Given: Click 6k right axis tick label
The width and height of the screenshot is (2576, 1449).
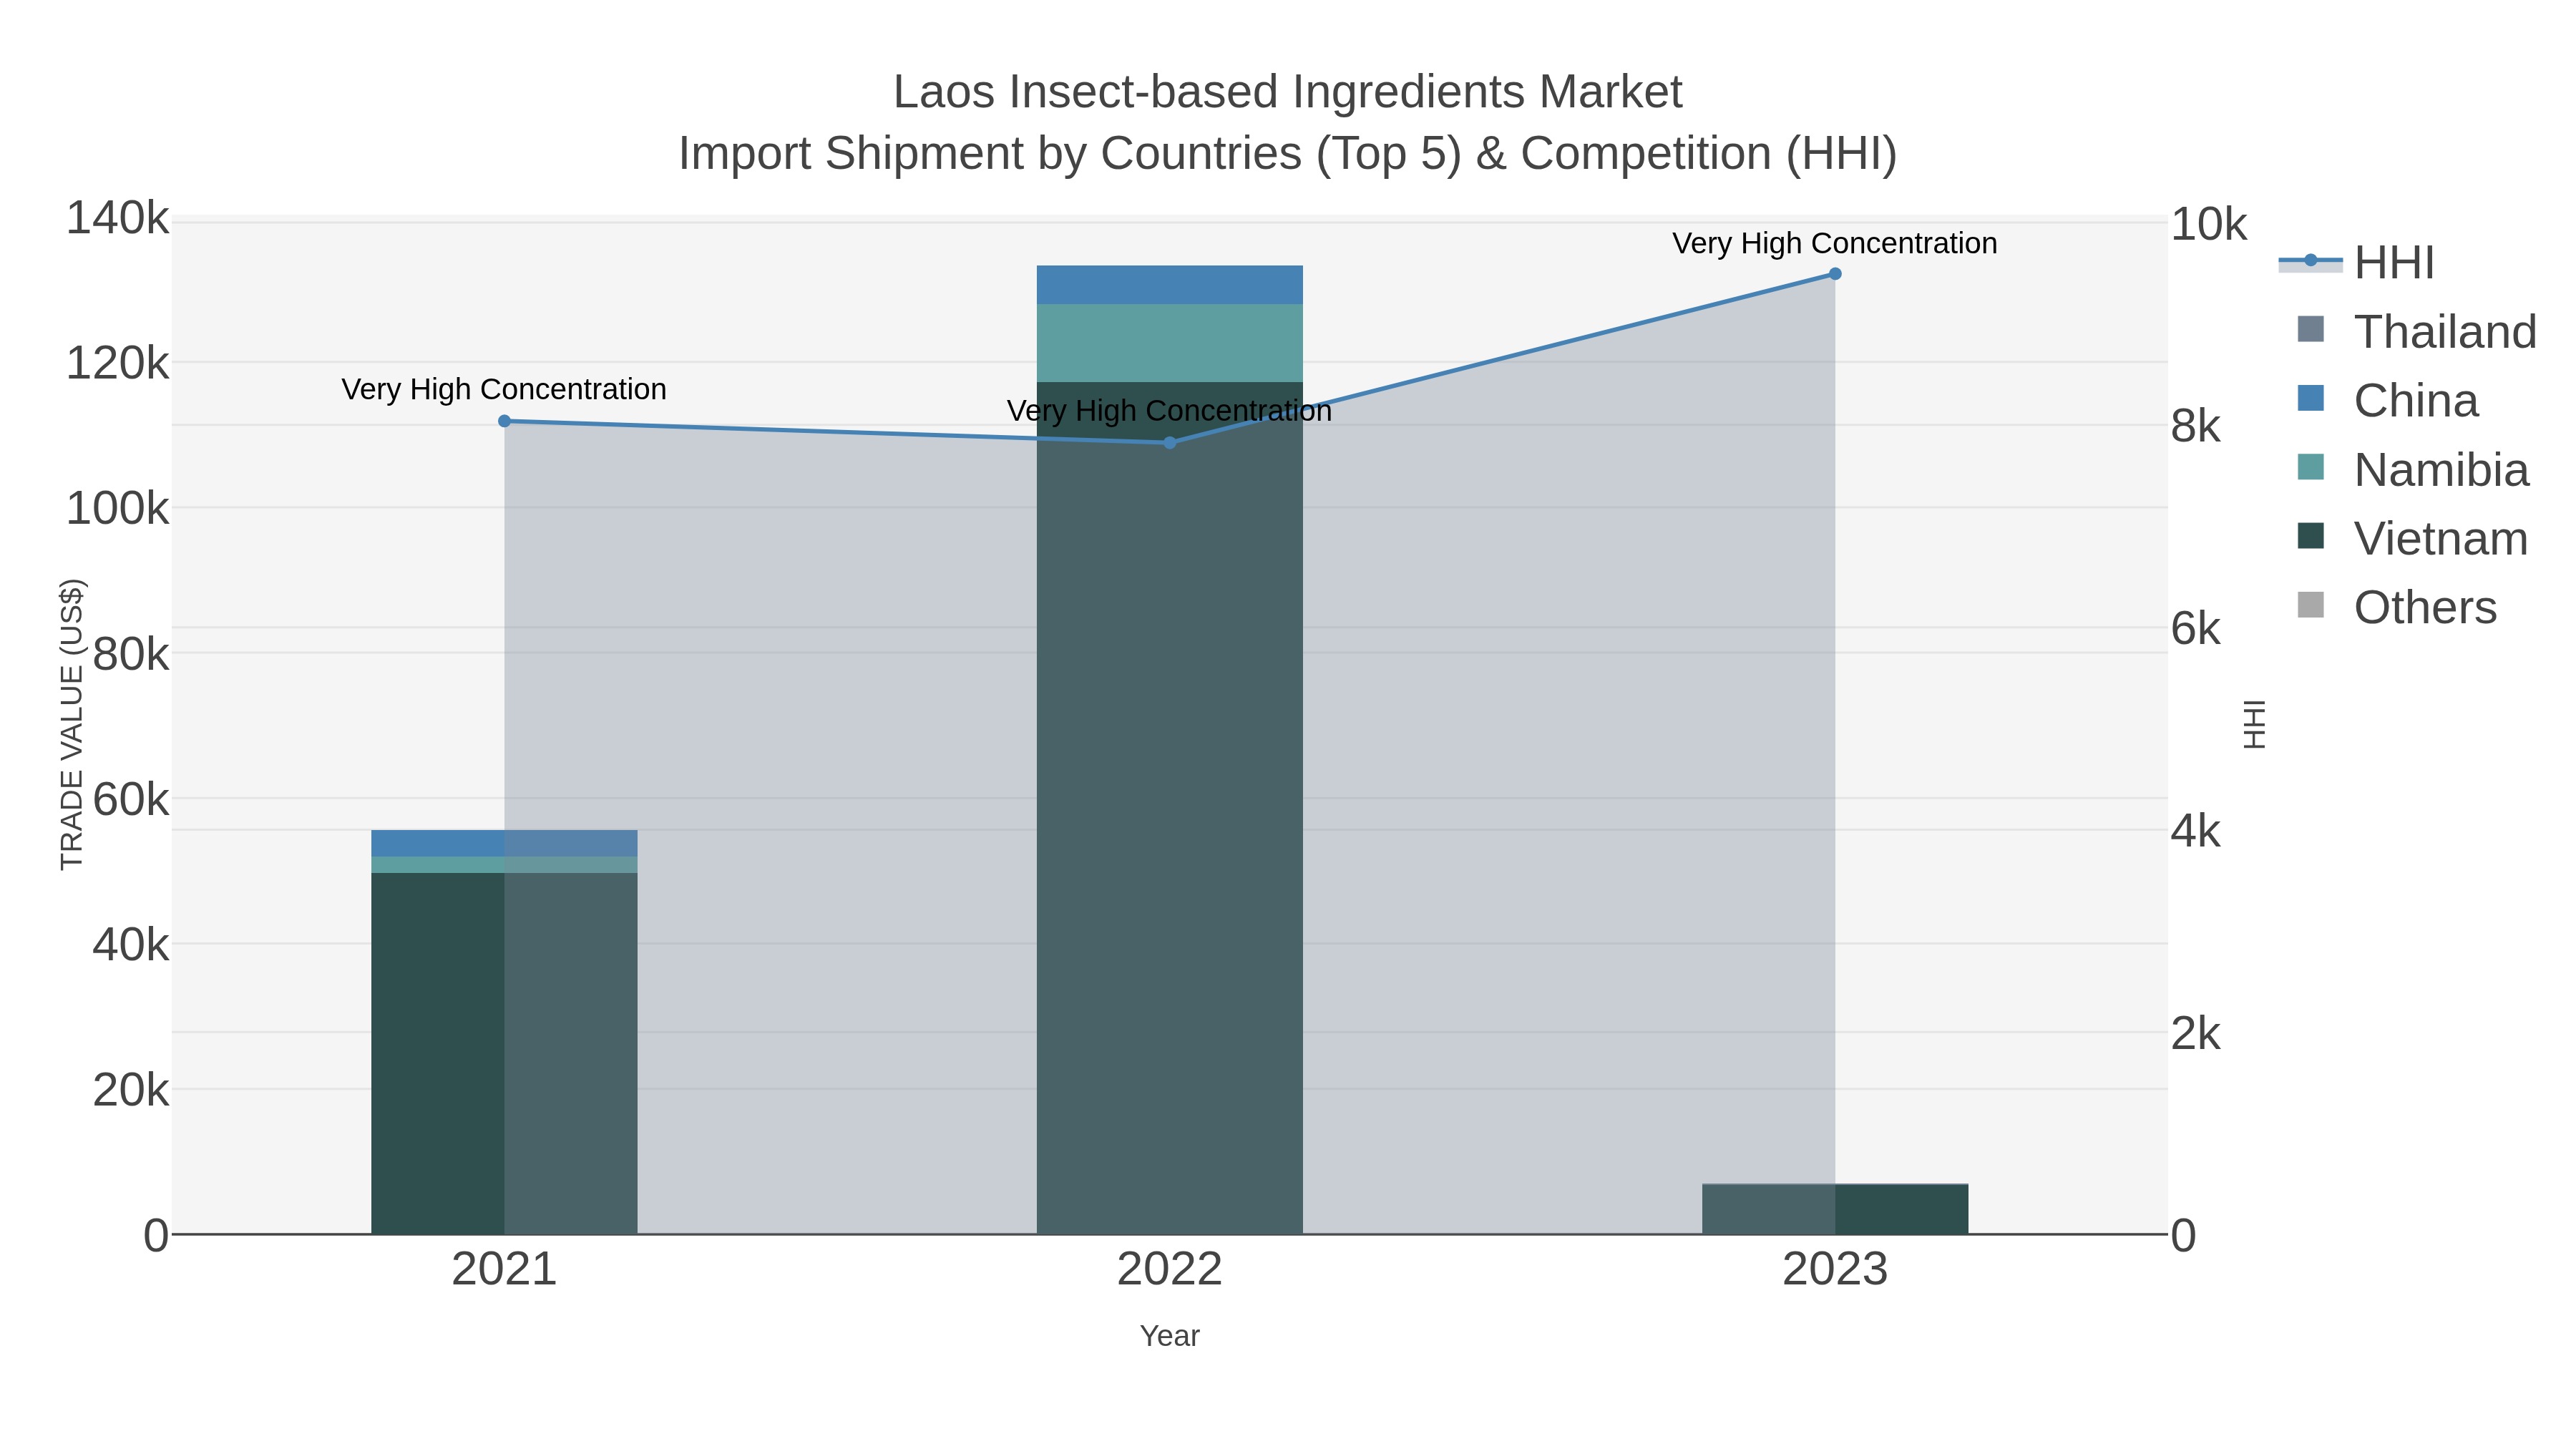Looking at the screenshot, I should click(x=2195, y=629).
